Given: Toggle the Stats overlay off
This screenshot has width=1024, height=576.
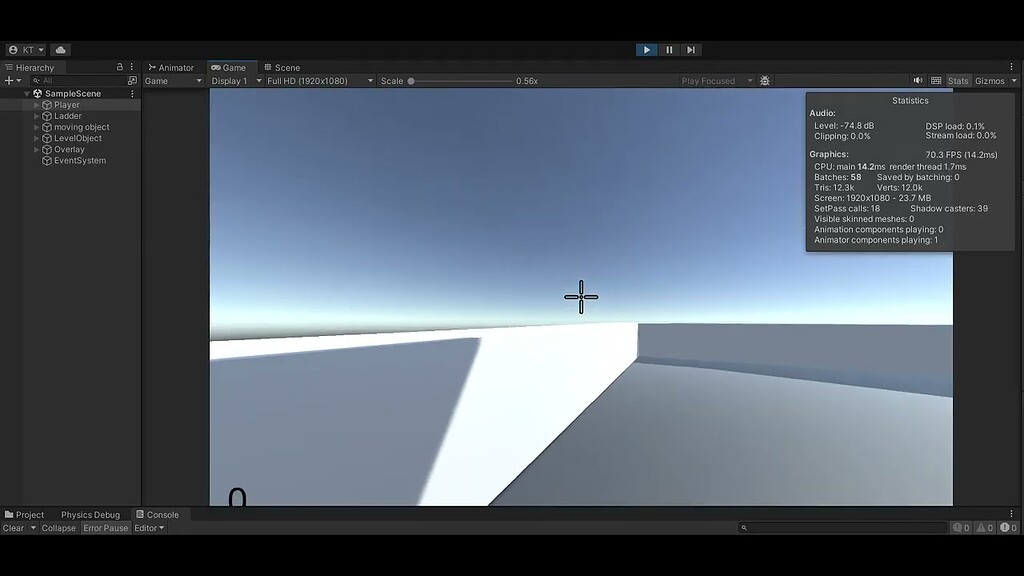Looking at the screenshot, I should tap(957, 80).
